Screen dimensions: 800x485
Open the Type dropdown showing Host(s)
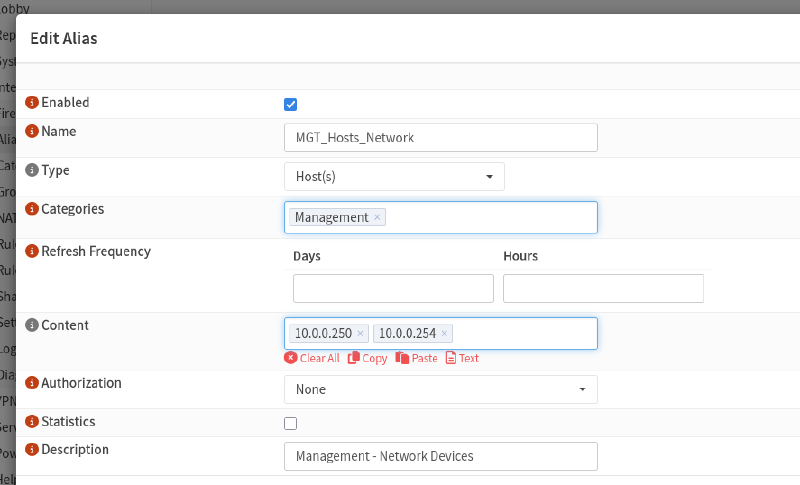coord(394,176)
